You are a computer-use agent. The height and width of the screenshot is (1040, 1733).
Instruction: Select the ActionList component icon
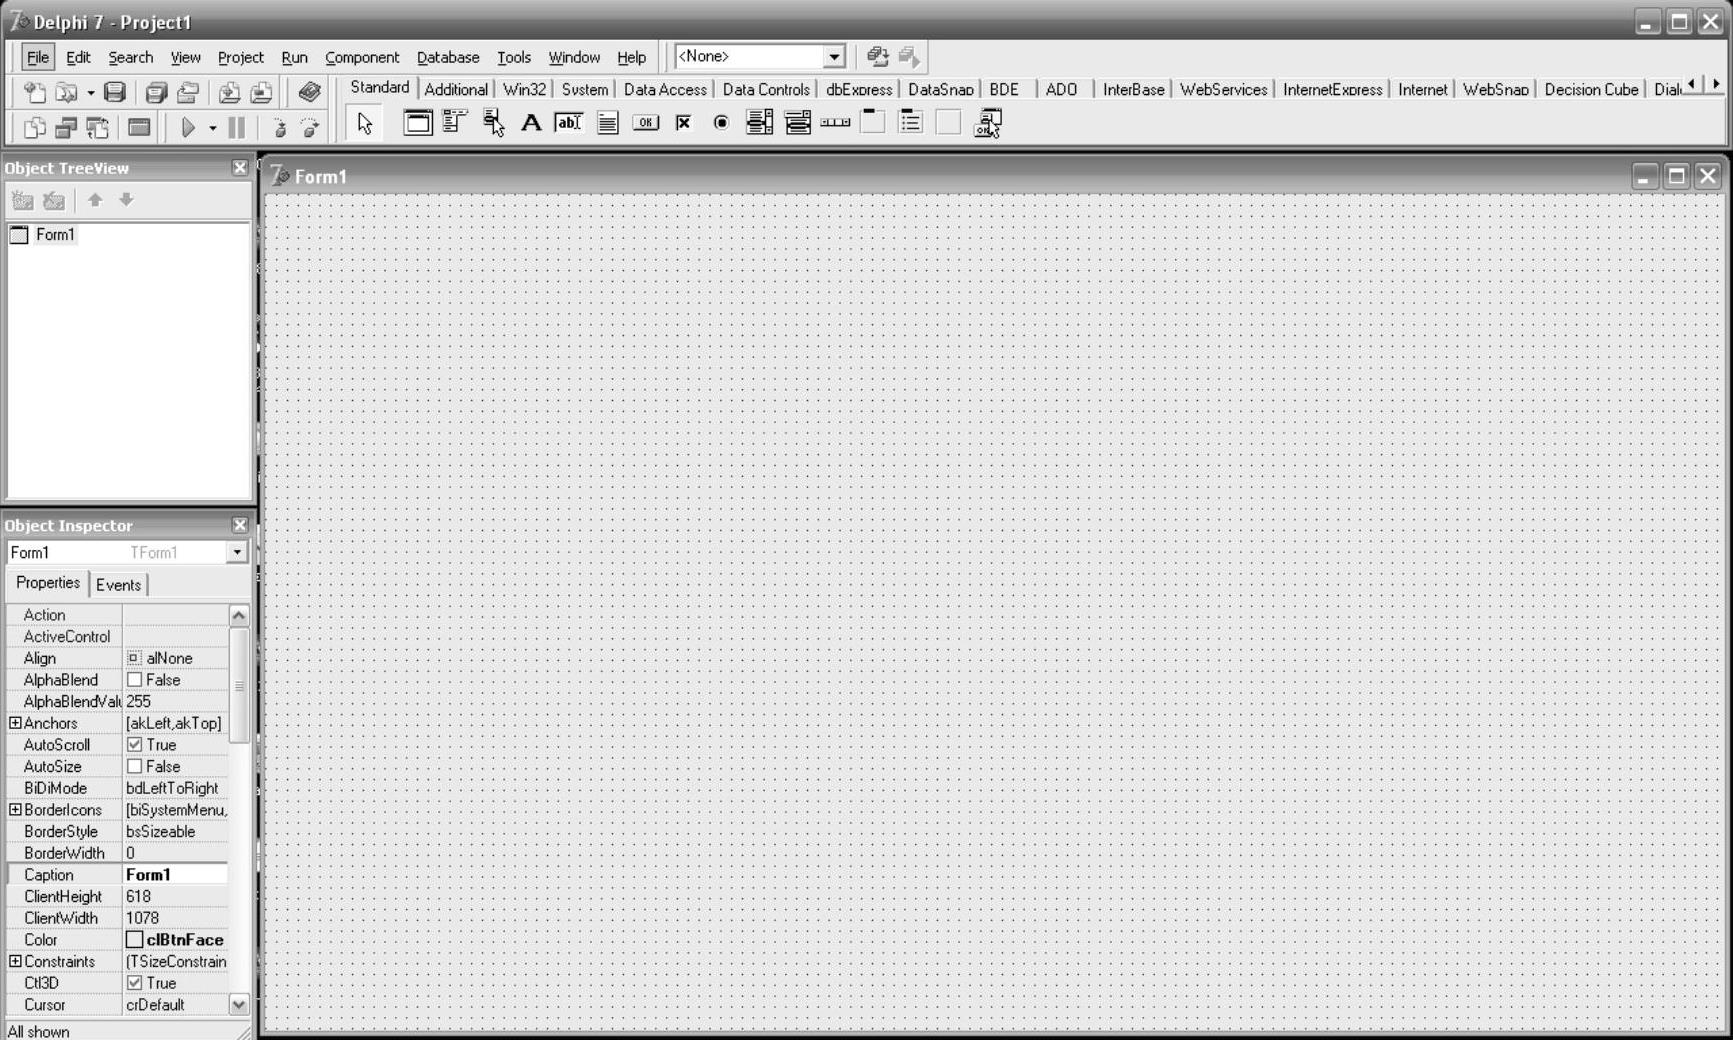coord(988,123)
